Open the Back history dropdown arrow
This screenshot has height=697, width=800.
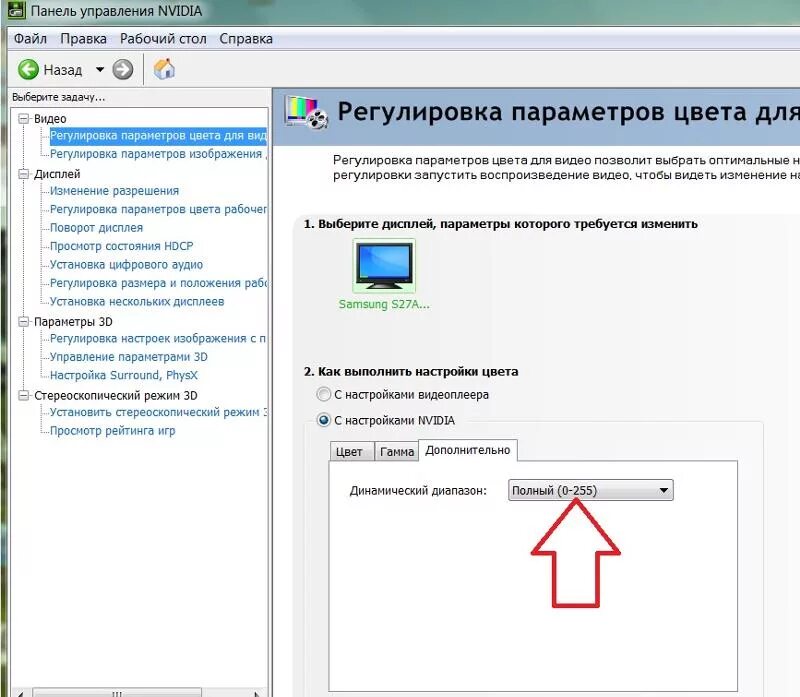(100, 69)
